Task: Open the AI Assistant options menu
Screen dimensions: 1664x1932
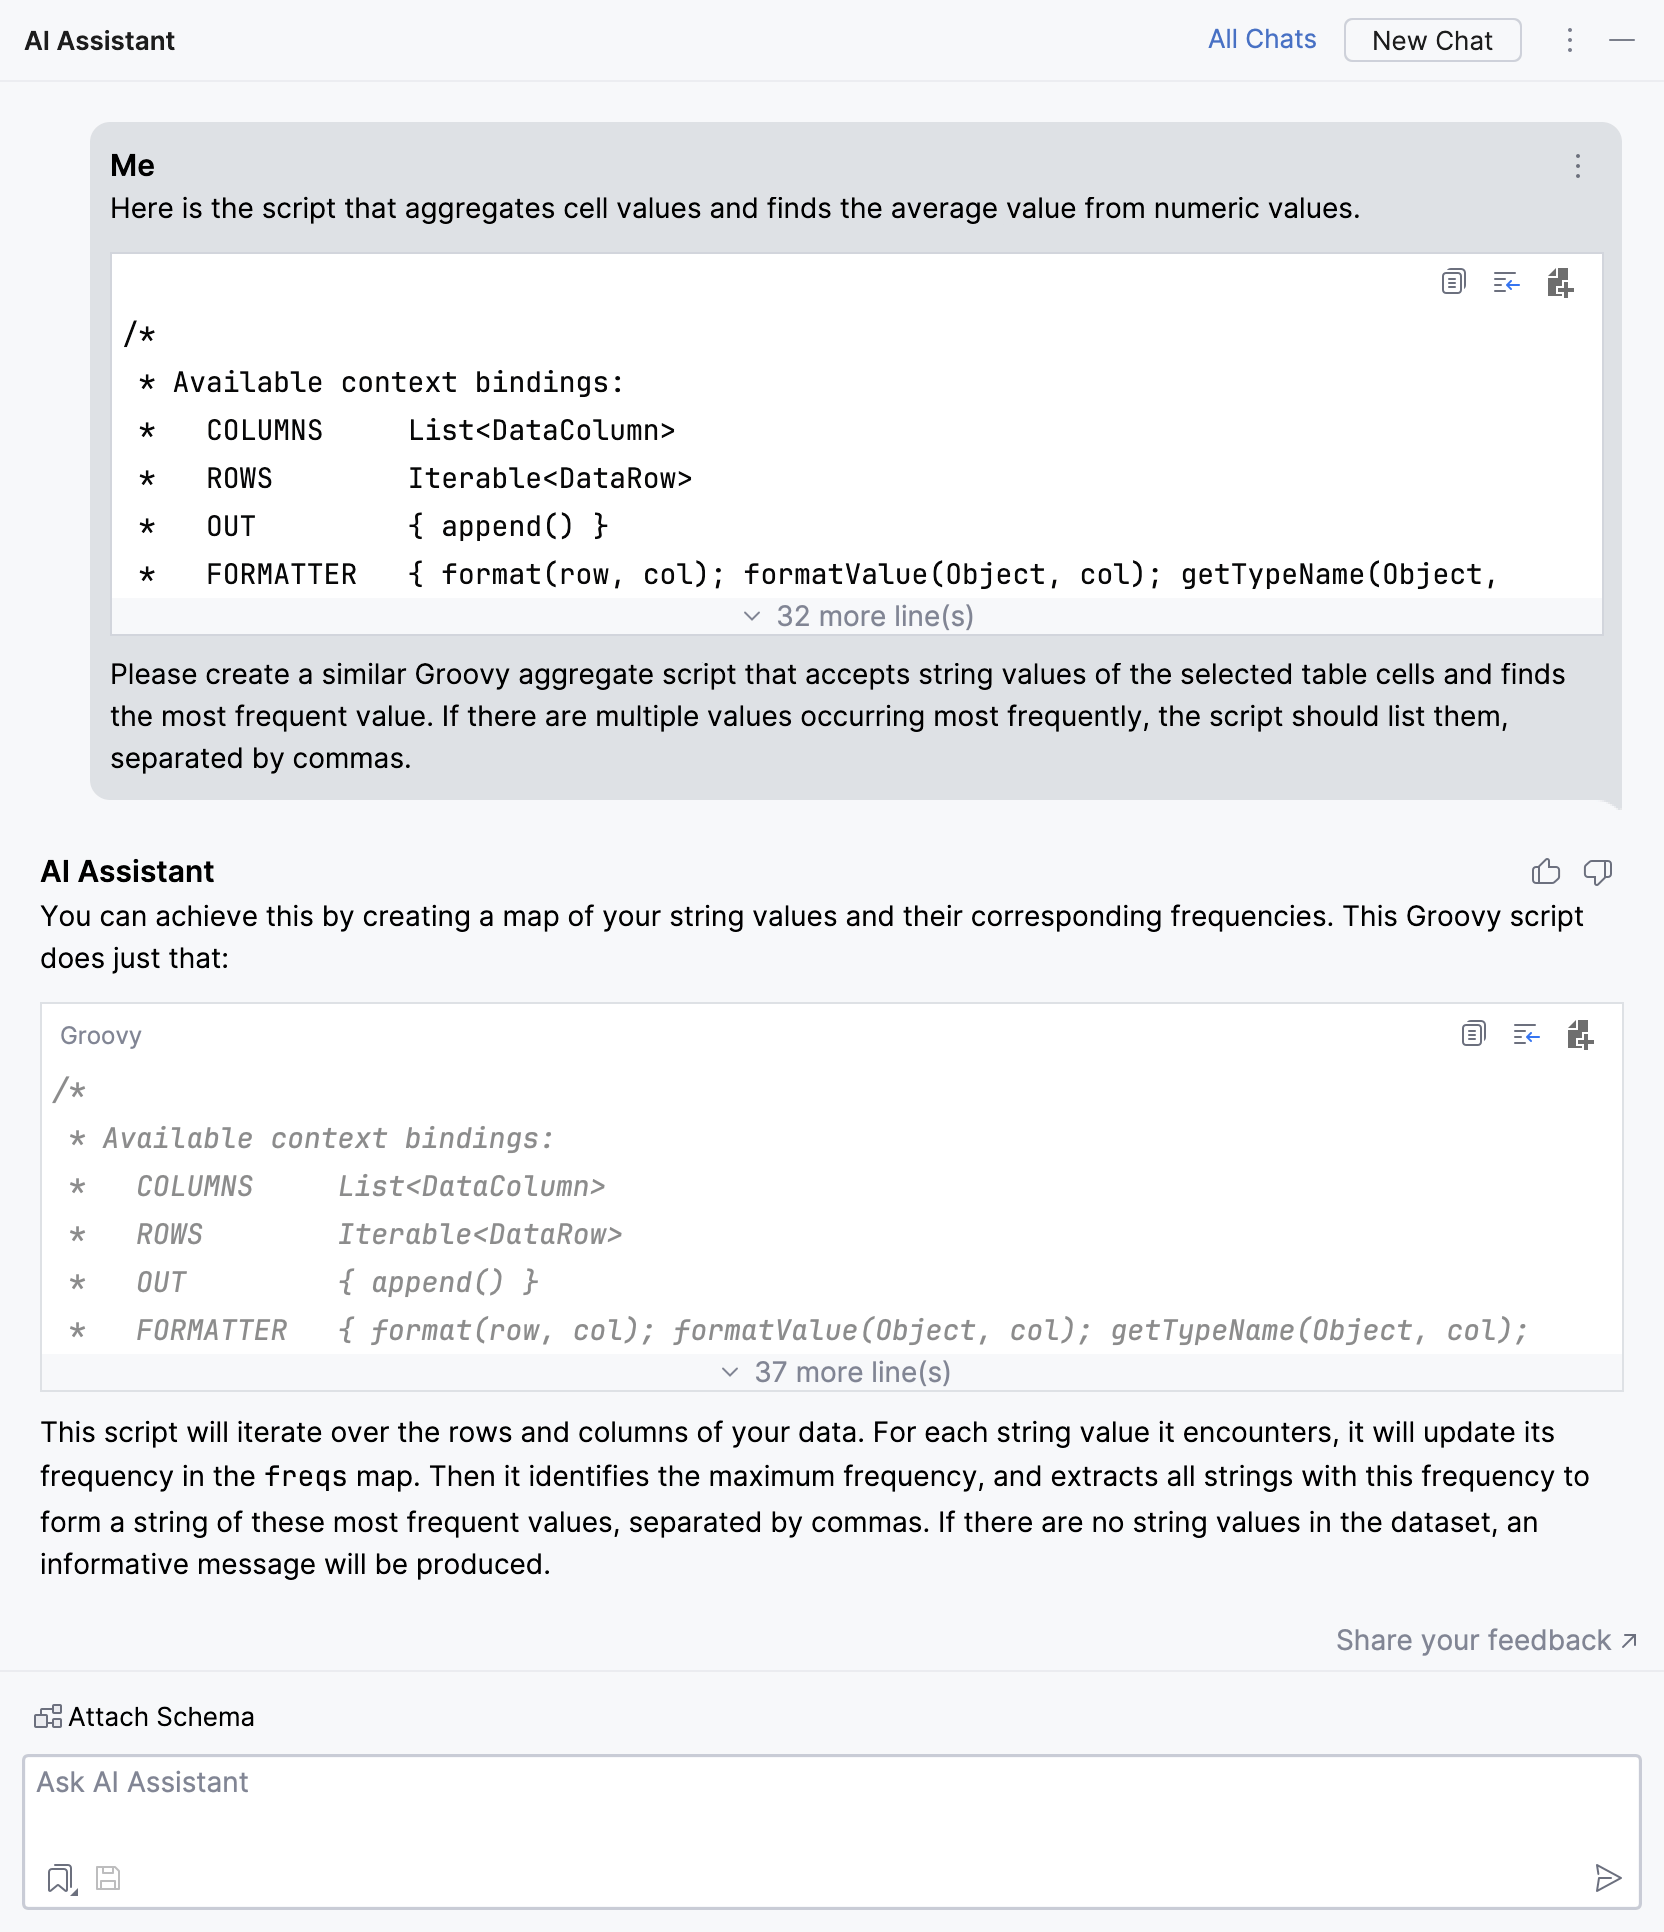Action: [x=1570, y=41]
